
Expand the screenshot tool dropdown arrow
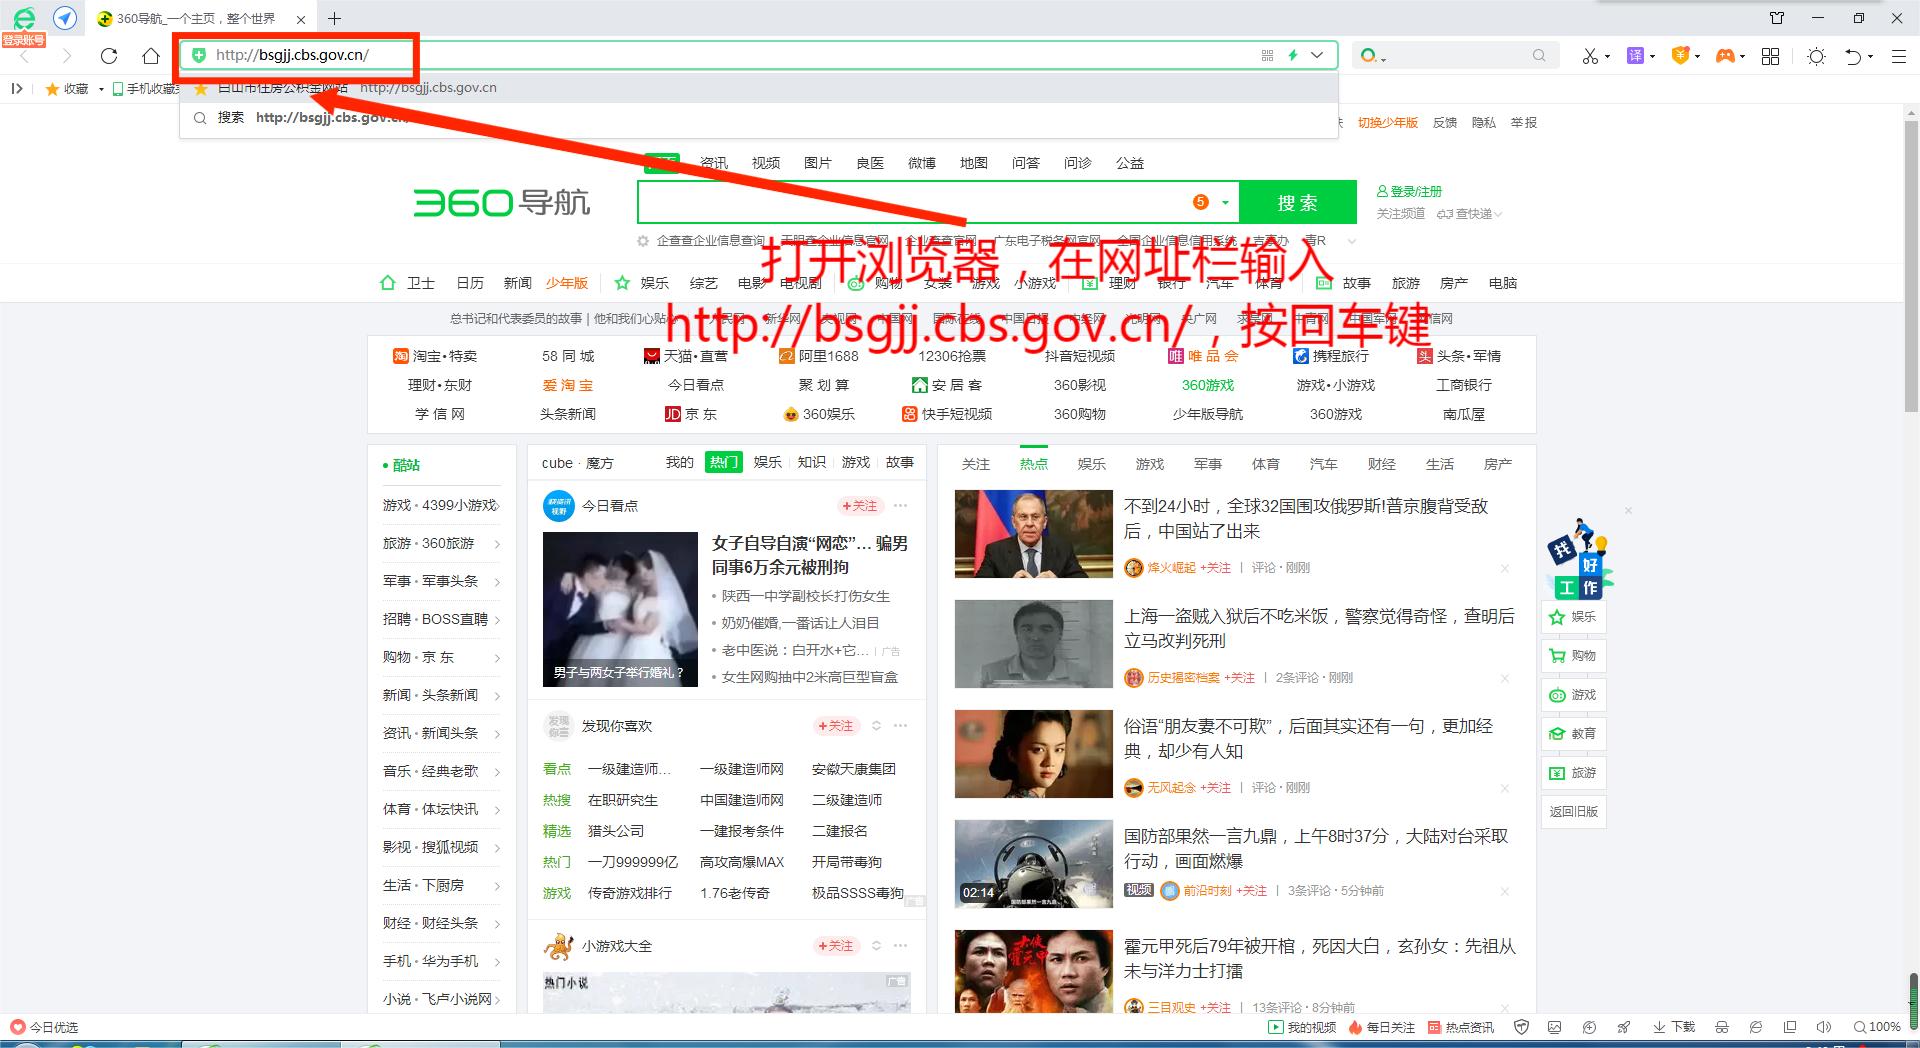tap(1607, 57)
